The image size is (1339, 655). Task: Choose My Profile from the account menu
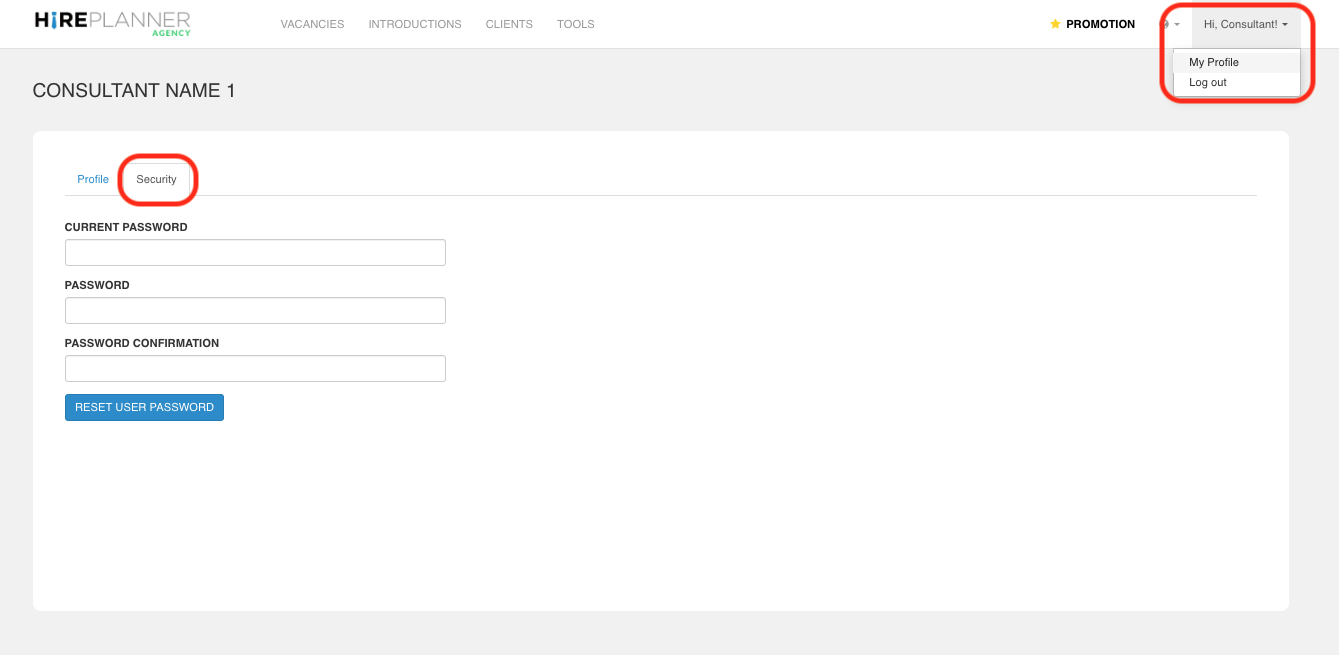click(1213, 62)
